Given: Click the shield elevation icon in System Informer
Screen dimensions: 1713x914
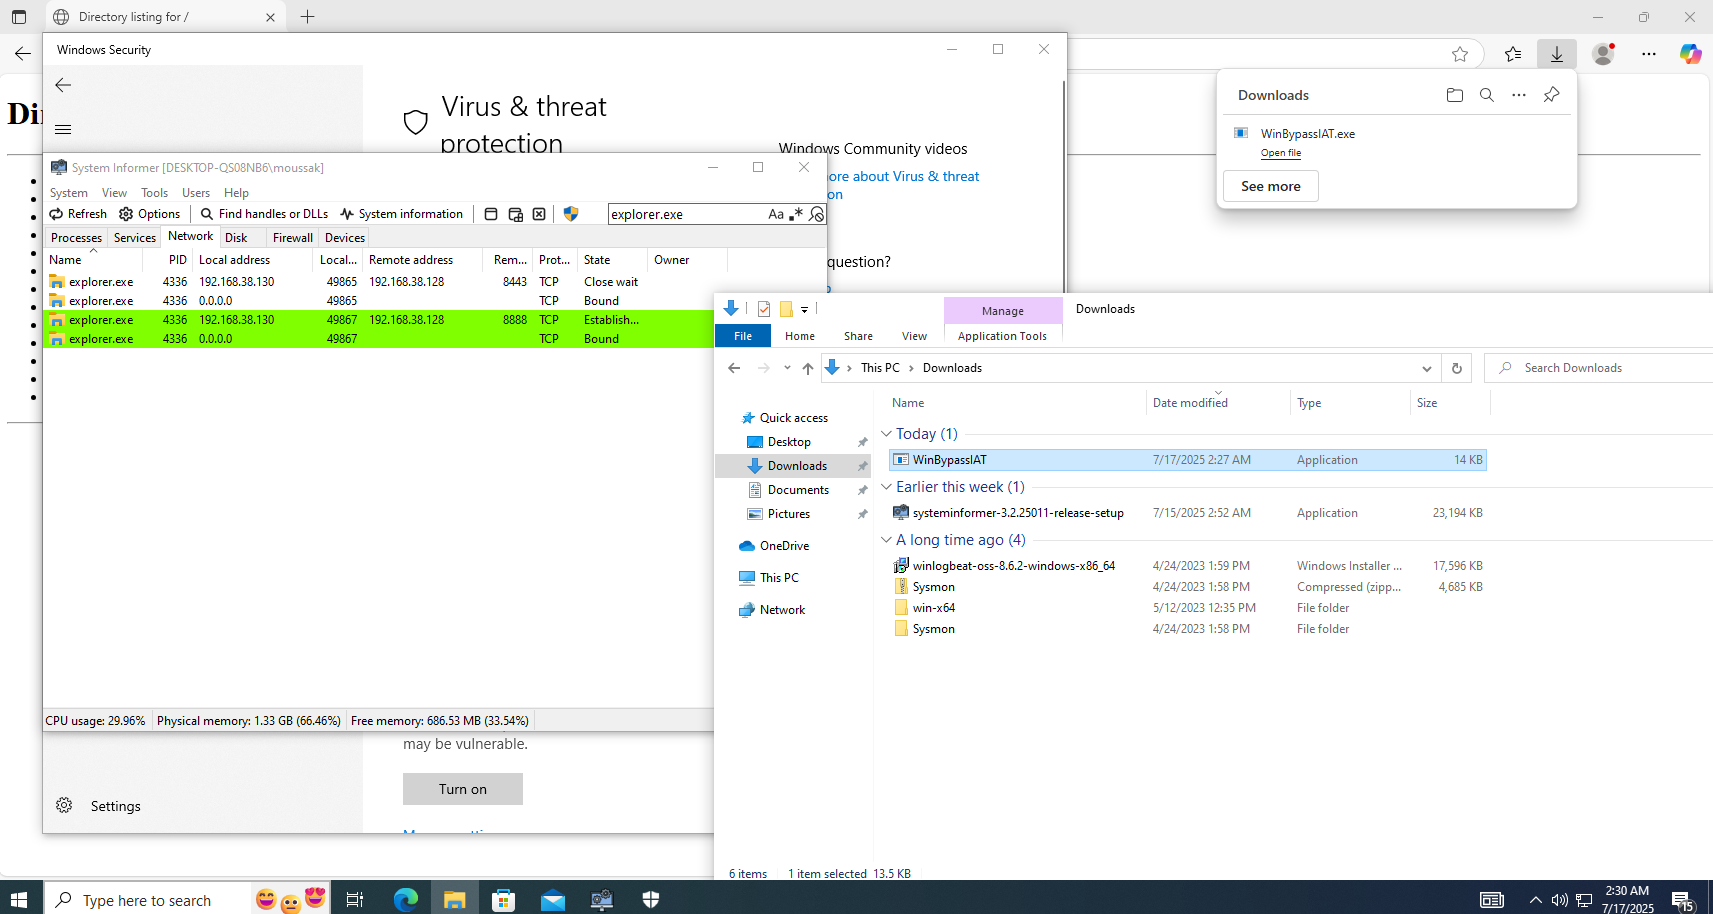Looking at the screenshot, I should coord(571,214).
